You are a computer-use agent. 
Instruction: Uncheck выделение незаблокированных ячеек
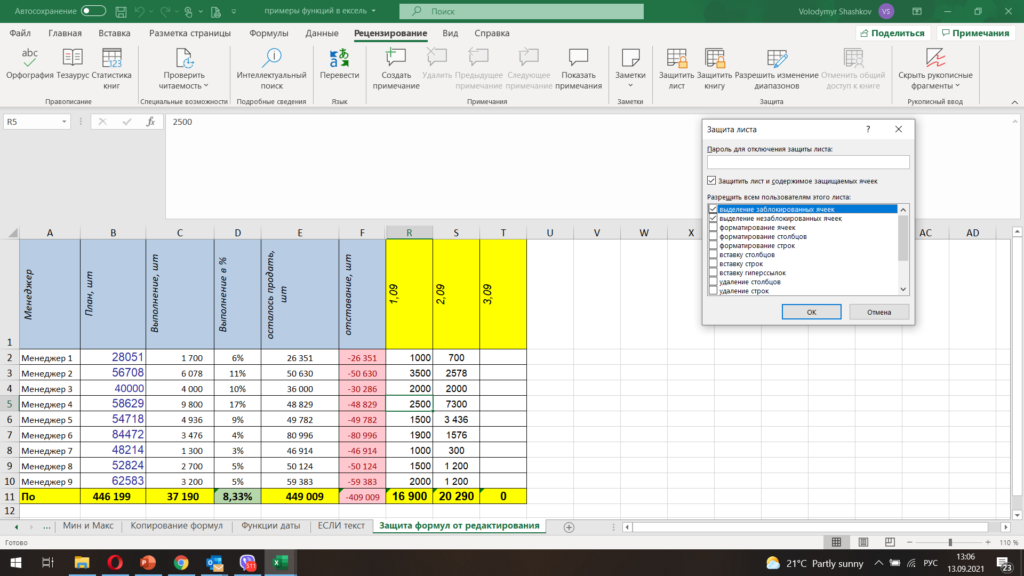(713, 218)
